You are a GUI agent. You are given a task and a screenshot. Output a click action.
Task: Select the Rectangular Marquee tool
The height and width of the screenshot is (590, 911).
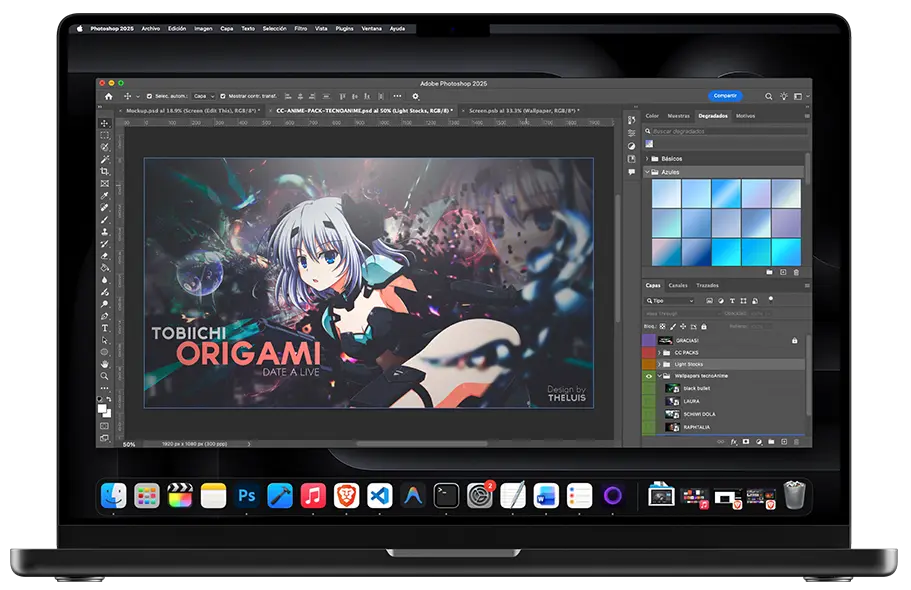coord(105,135)
